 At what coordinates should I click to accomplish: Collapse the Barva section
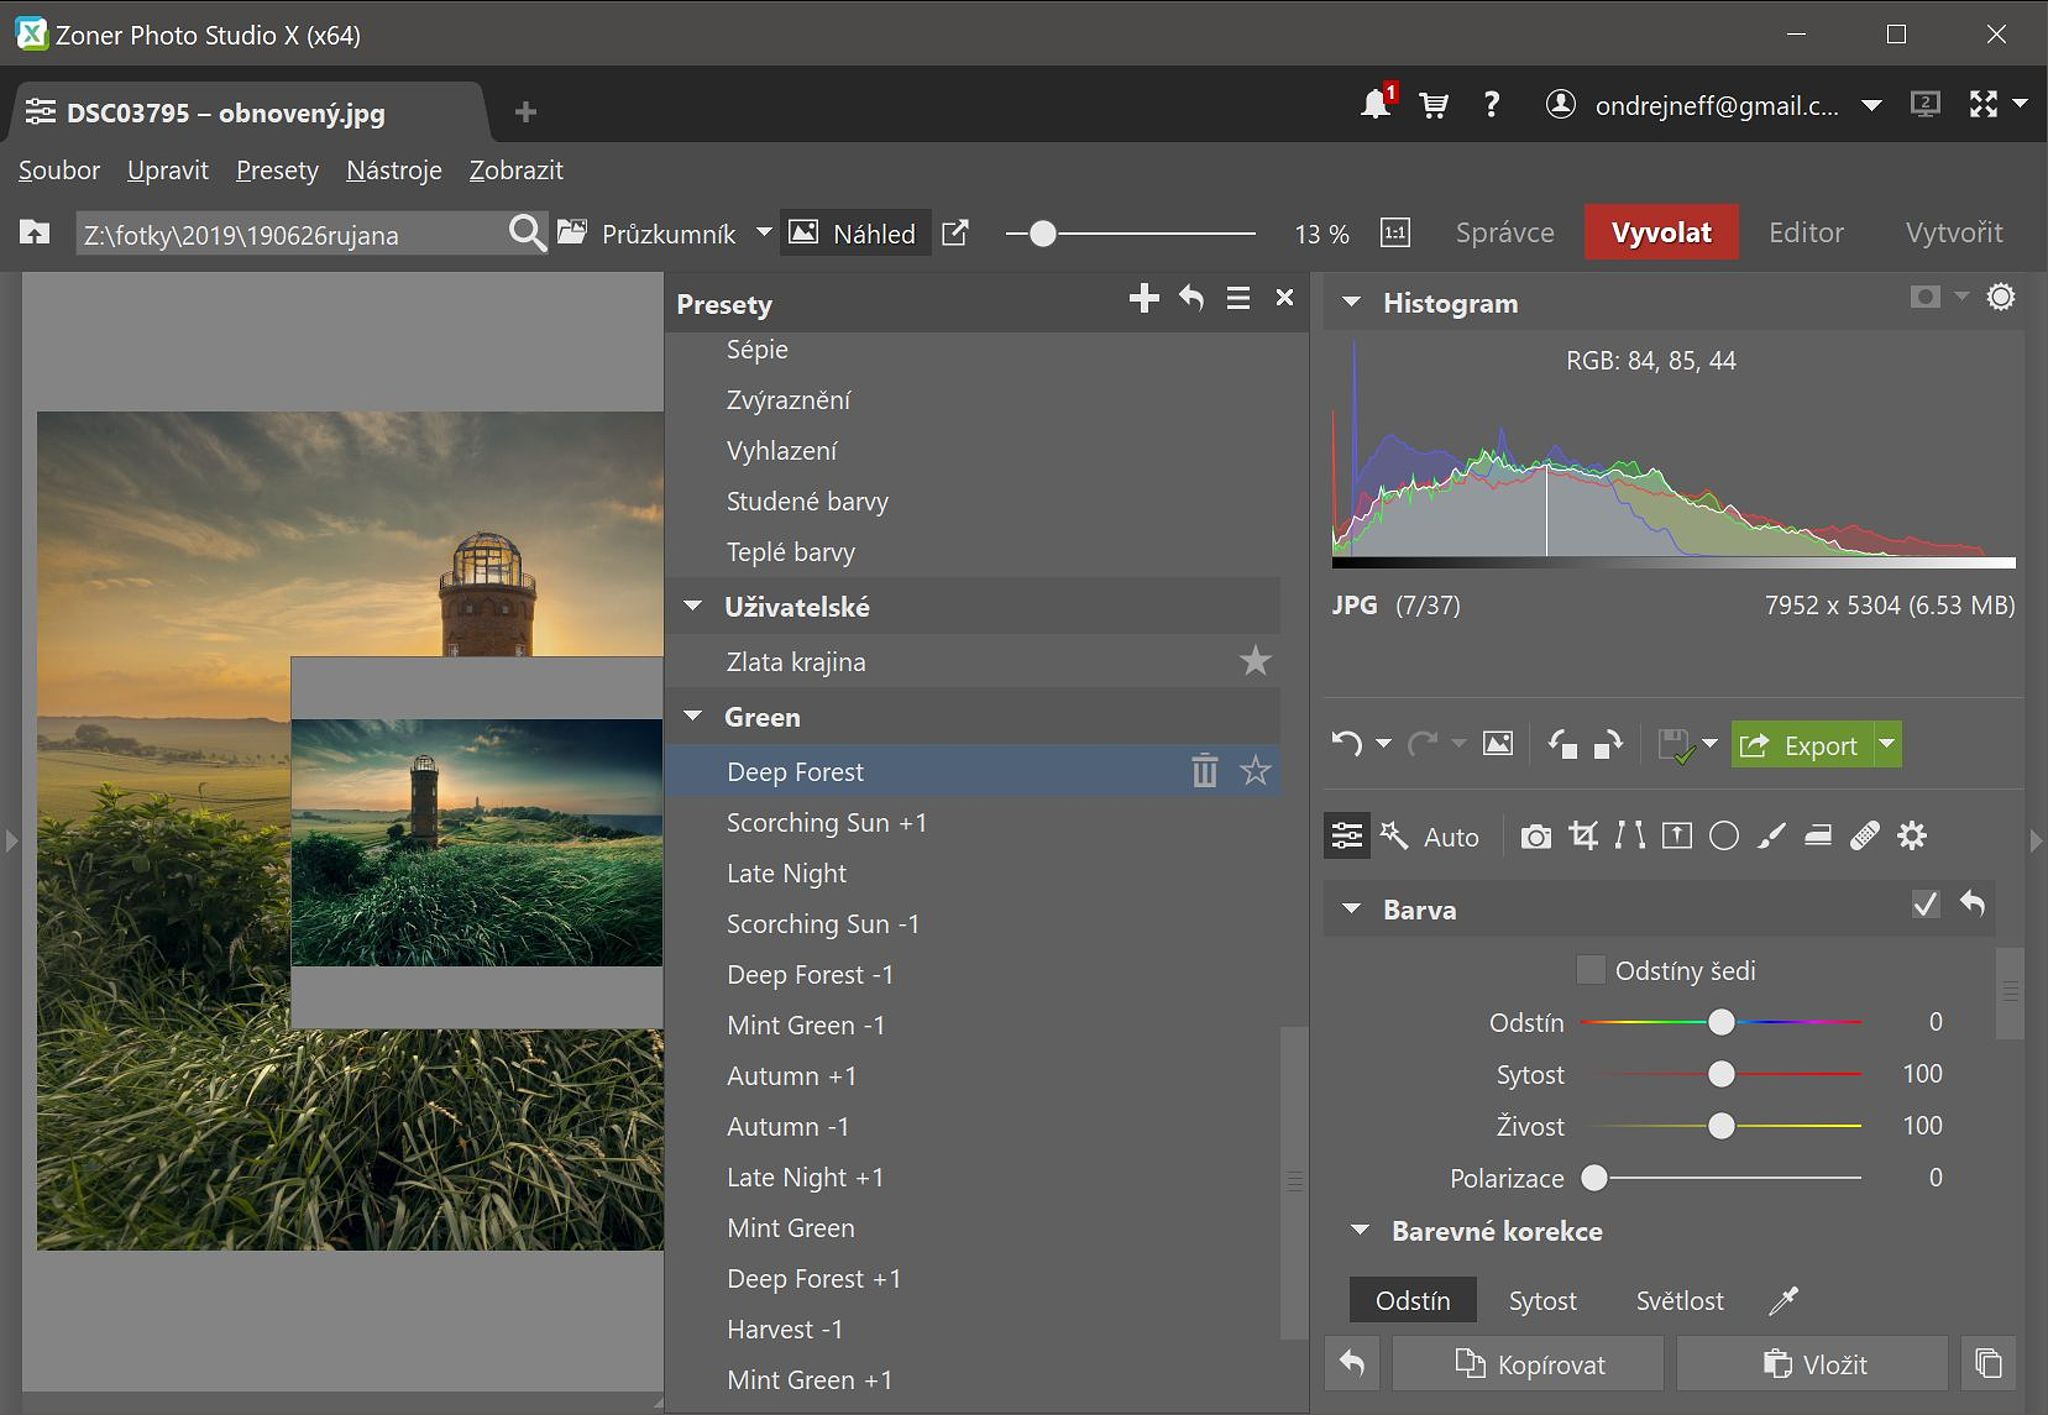1351,909
